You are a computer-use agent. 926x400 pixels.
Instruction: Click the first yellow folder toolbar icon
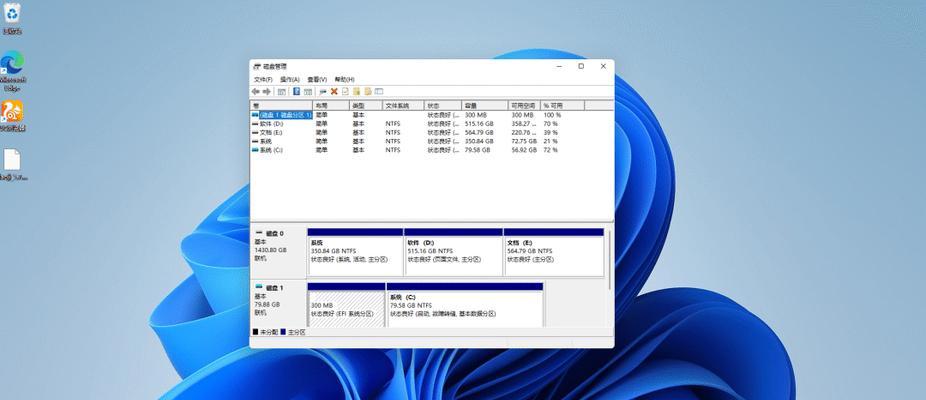click(x=357, y=92)
